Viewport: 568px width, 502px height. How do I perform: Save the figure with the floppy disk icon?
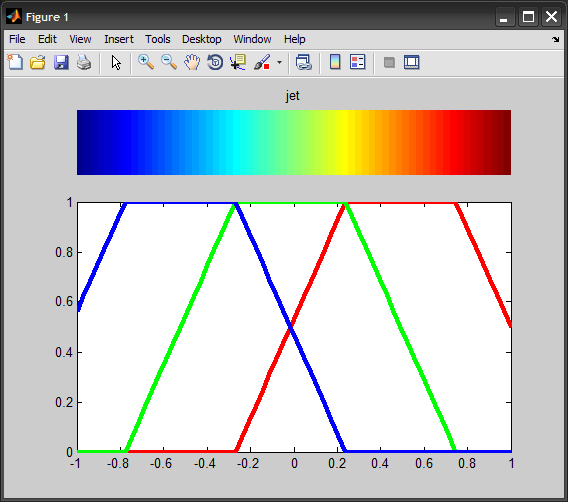[61, 62]
